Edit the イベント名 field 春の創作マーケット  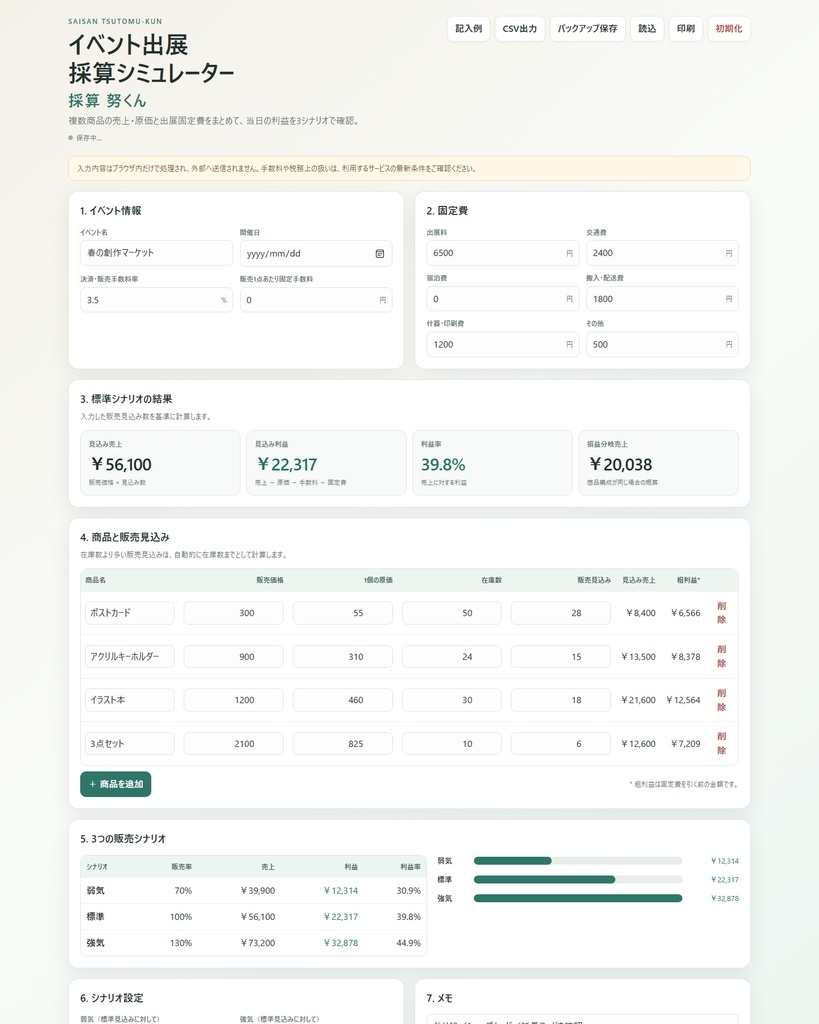157,253
